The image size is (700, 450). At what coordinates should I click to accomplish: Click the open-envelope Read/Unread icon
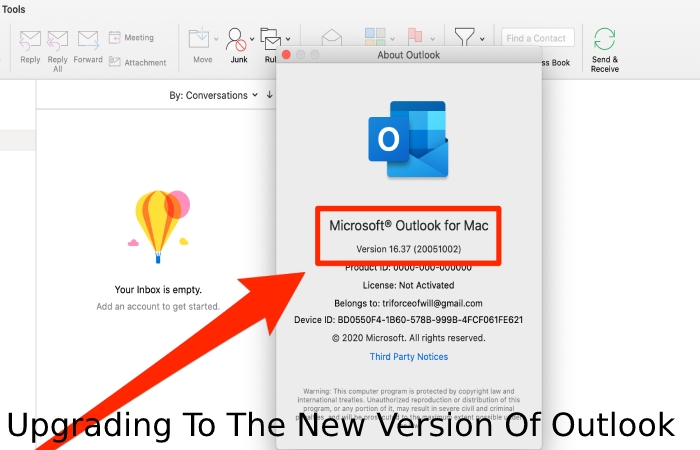332,38
